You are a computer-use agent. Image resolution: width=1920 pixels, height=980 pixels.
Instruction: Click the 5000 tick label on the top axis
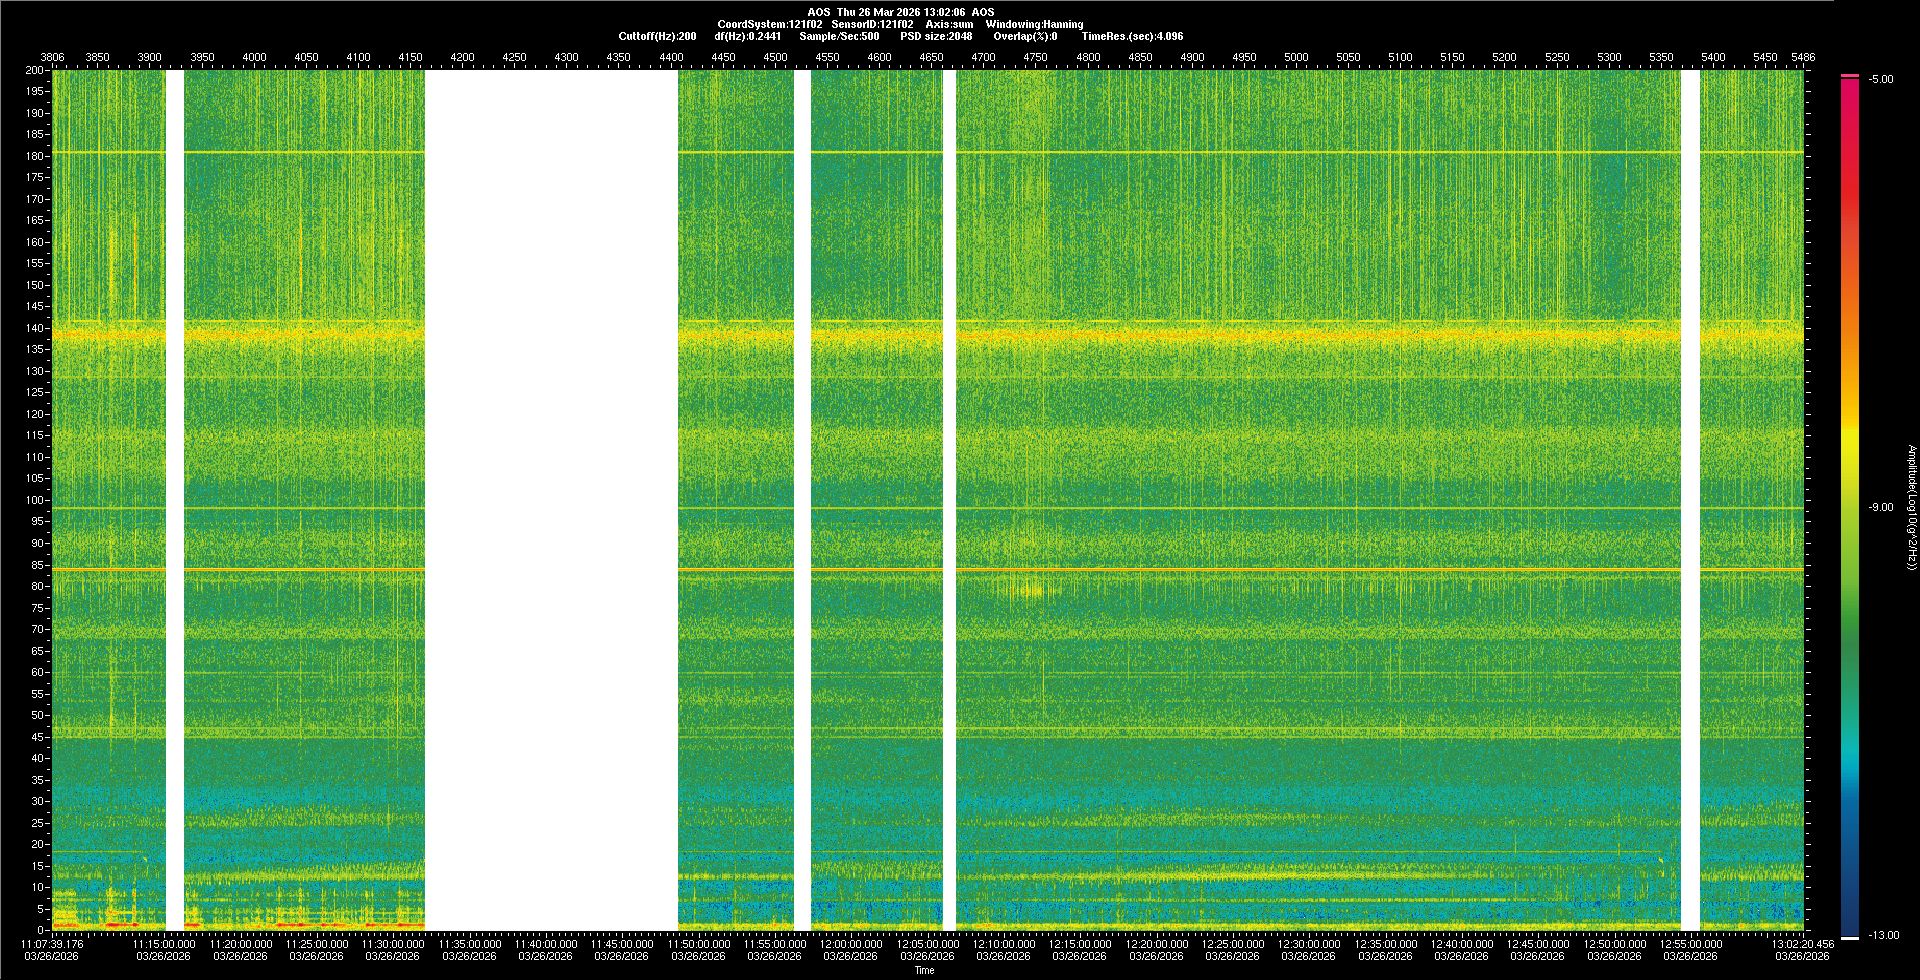pyautogui.click(x=1296, y=57)
